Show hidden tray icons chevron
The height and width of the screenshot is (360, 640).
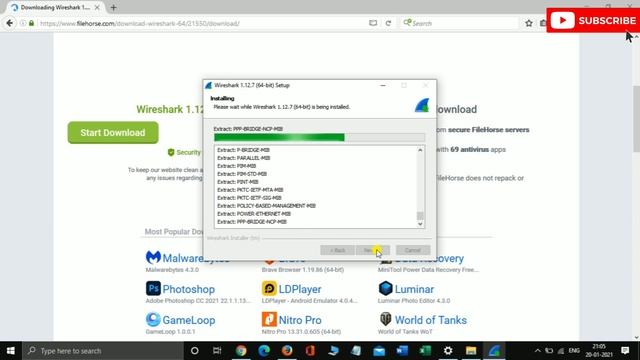point(538,351)
